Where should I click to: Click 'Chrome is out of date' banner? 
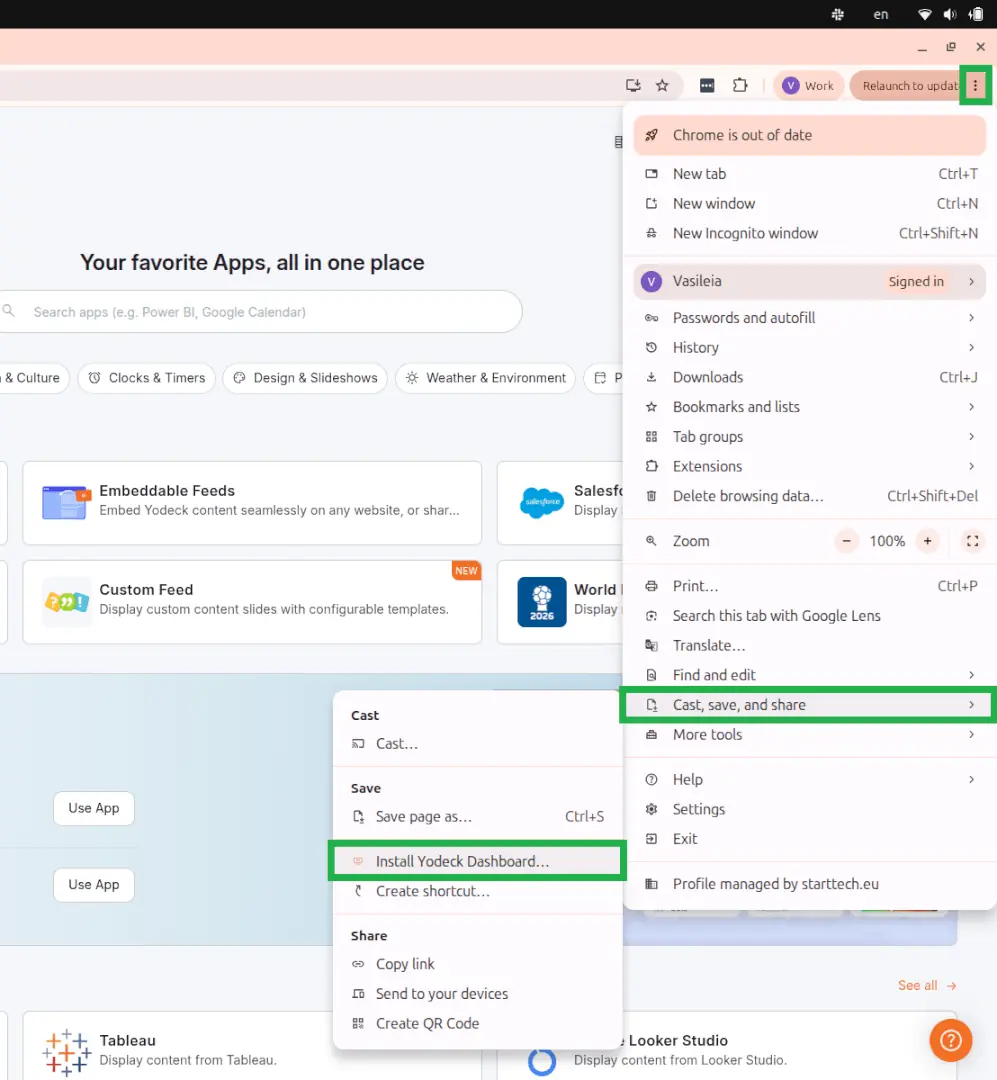coord(809,135)
